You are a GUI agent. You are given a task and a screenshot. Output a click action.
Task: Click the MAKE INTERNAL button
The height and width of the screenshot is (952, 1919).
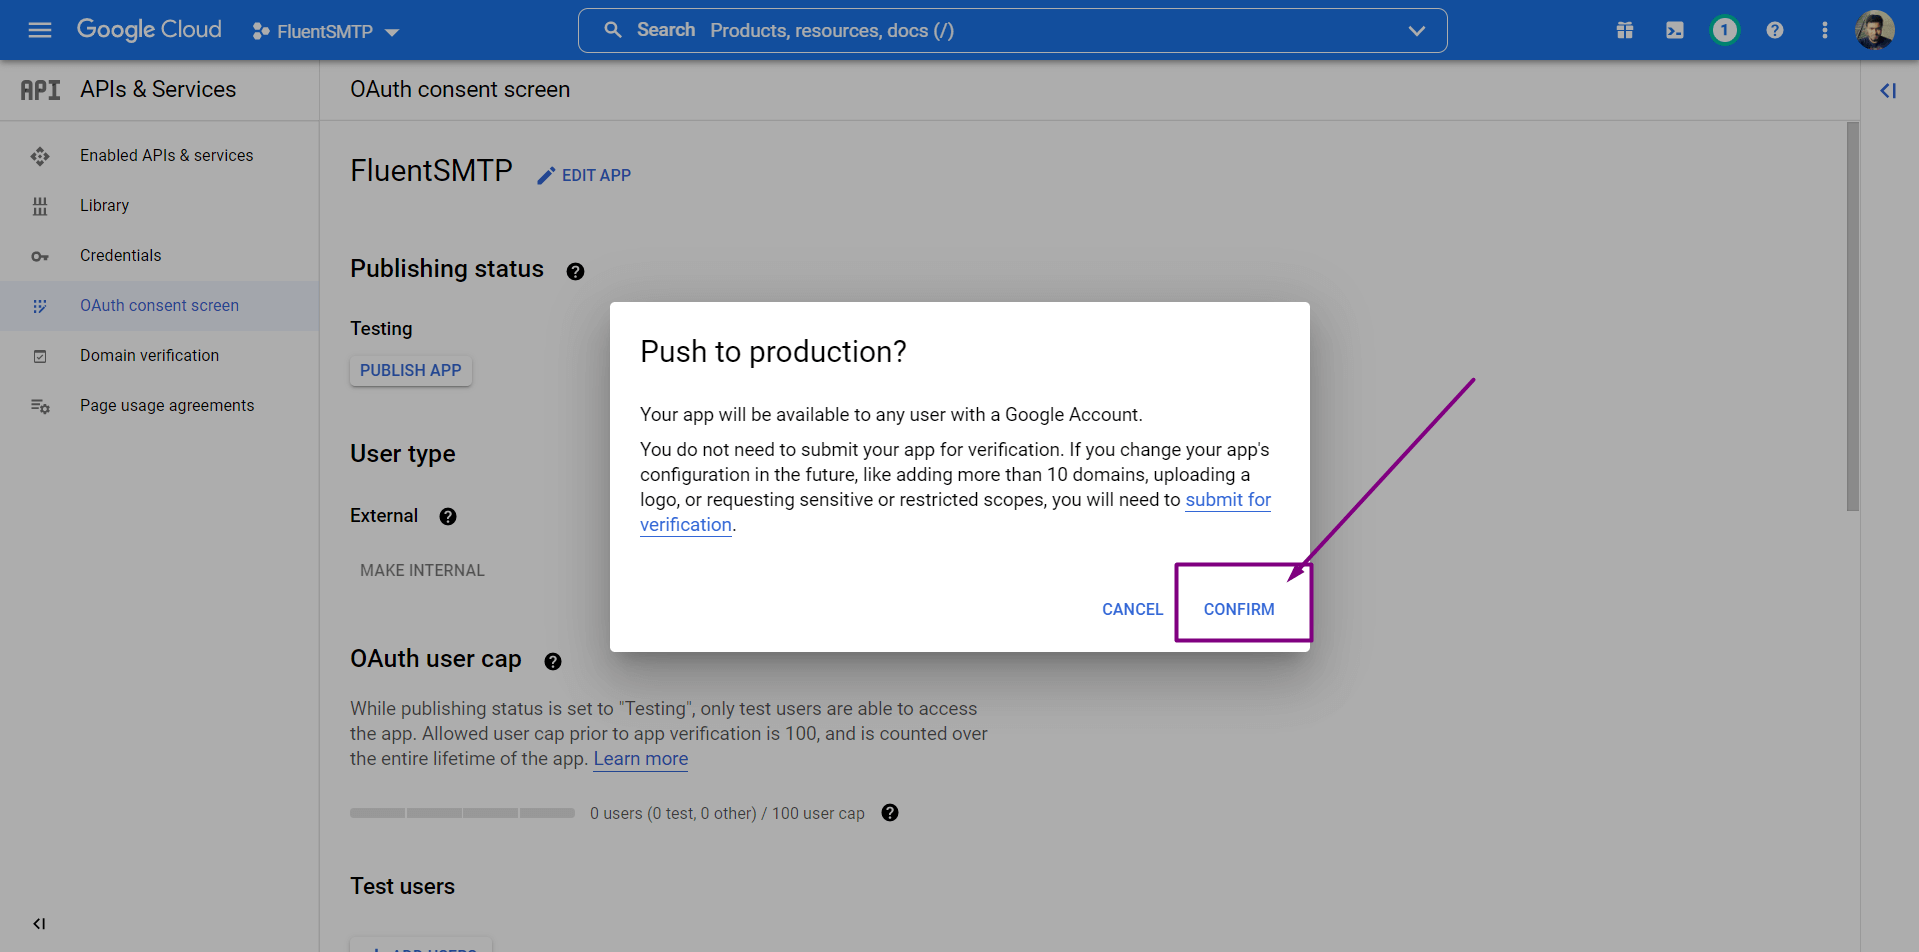point(422,570)
